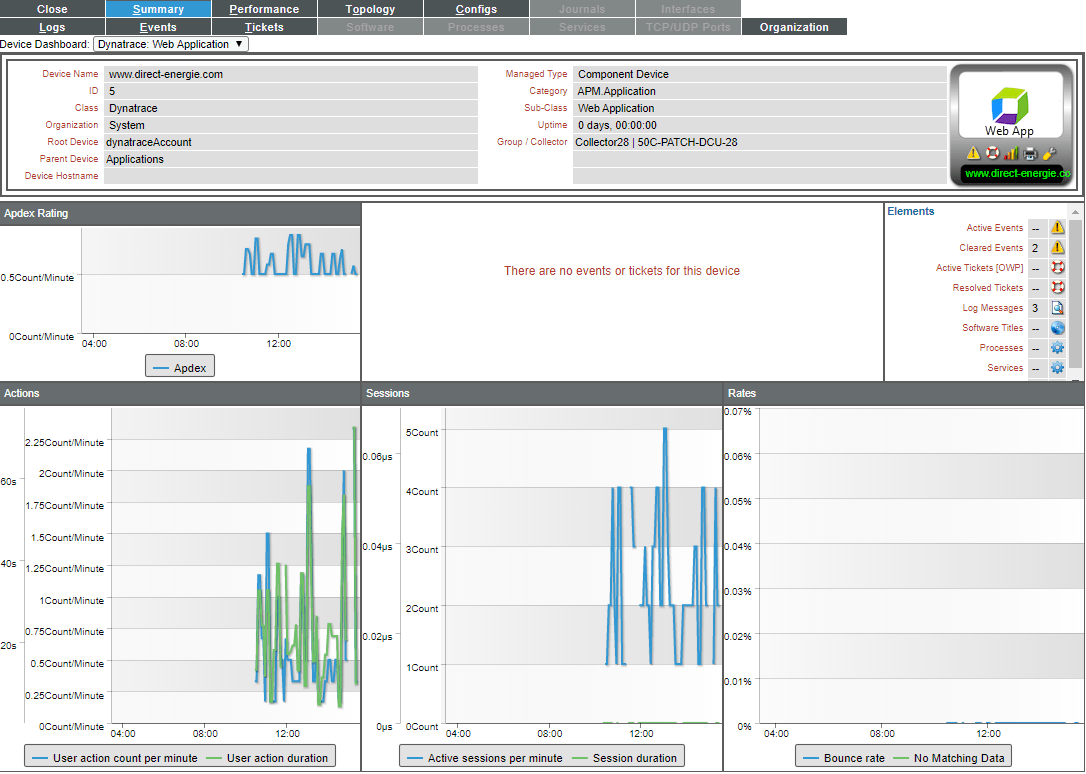
Task: Click the printer report icon on device badge
Action: point(1029,153)
